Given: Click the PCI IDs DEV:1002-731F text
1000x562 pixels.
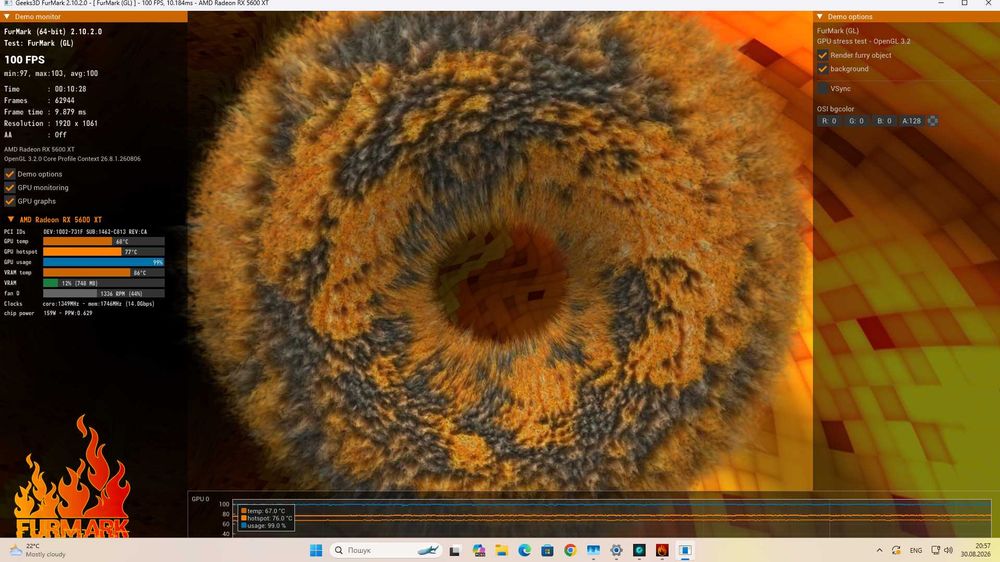Looking at the screenshot, I should (x=75, y=232).
